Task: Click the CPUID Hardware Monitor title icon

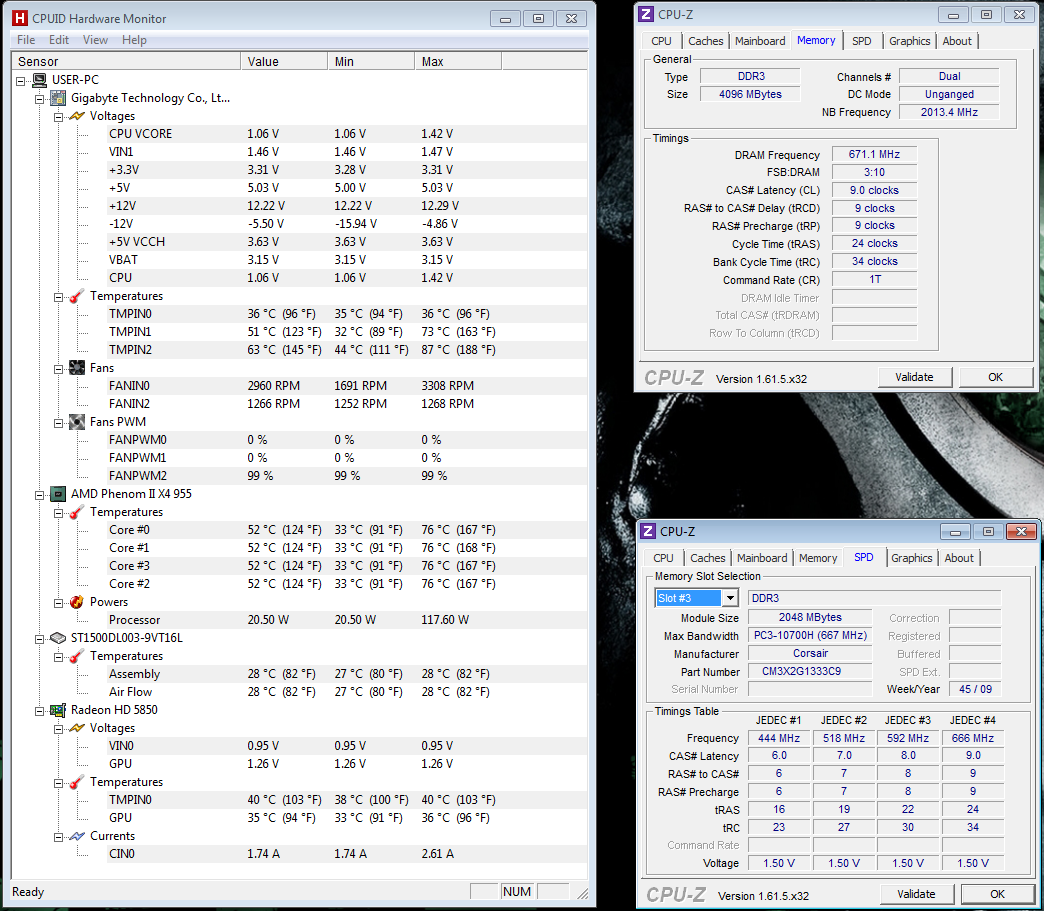Action: [21, 18]
